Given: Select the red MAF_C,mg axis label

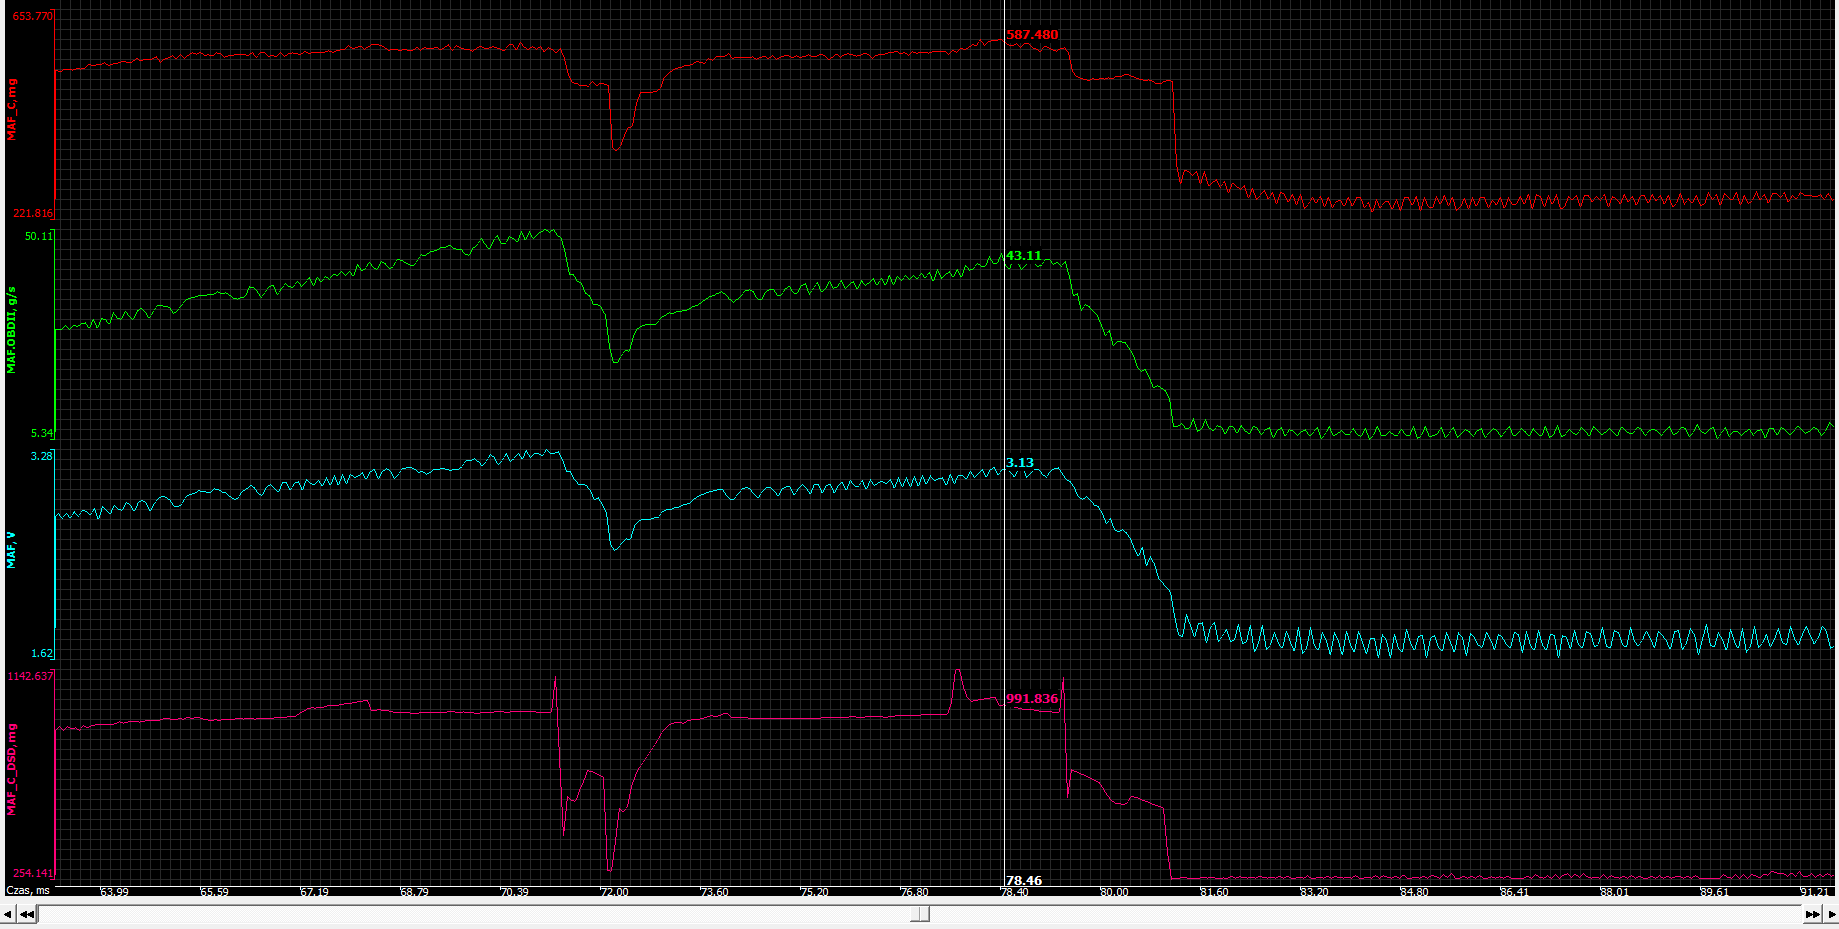Looking at the screenshot, I should point(12,110).
